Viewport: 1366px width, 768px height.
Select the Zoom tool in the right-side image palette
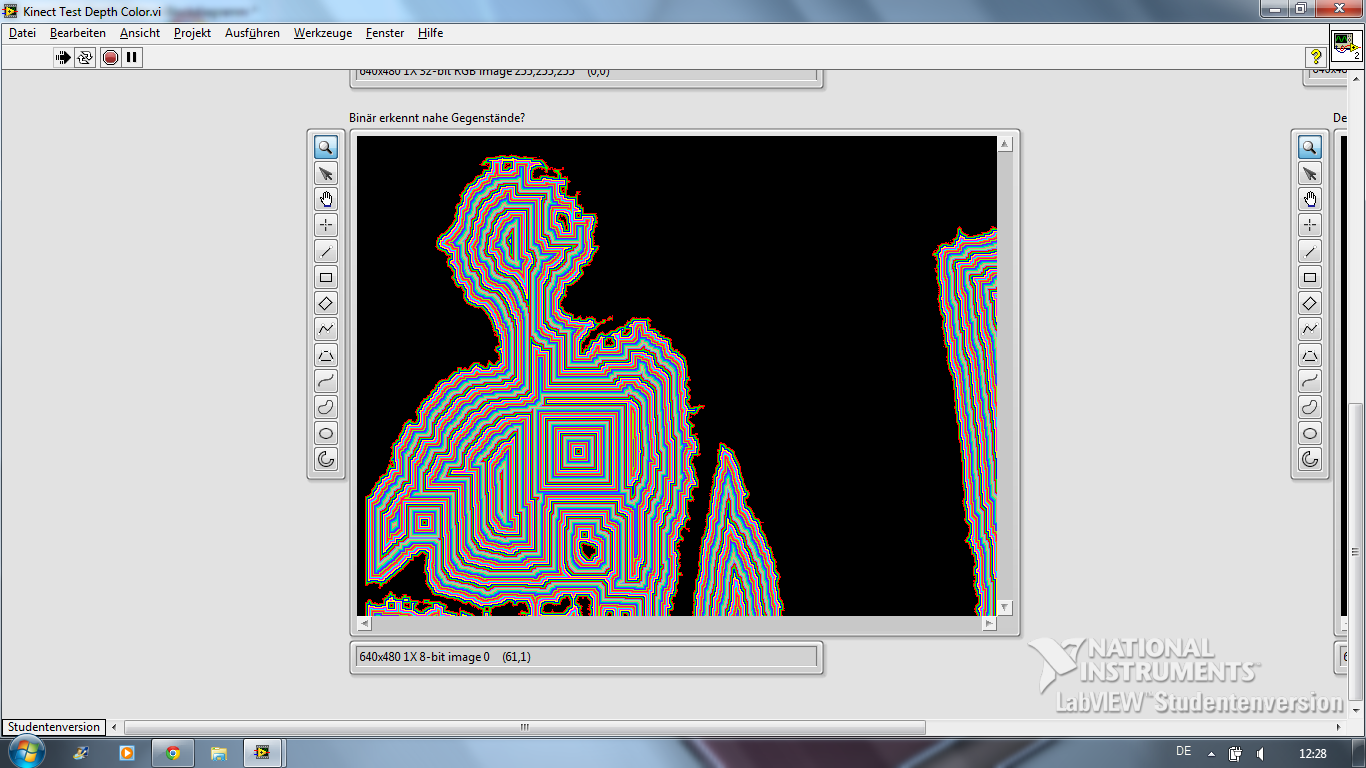pos(1310,147)
